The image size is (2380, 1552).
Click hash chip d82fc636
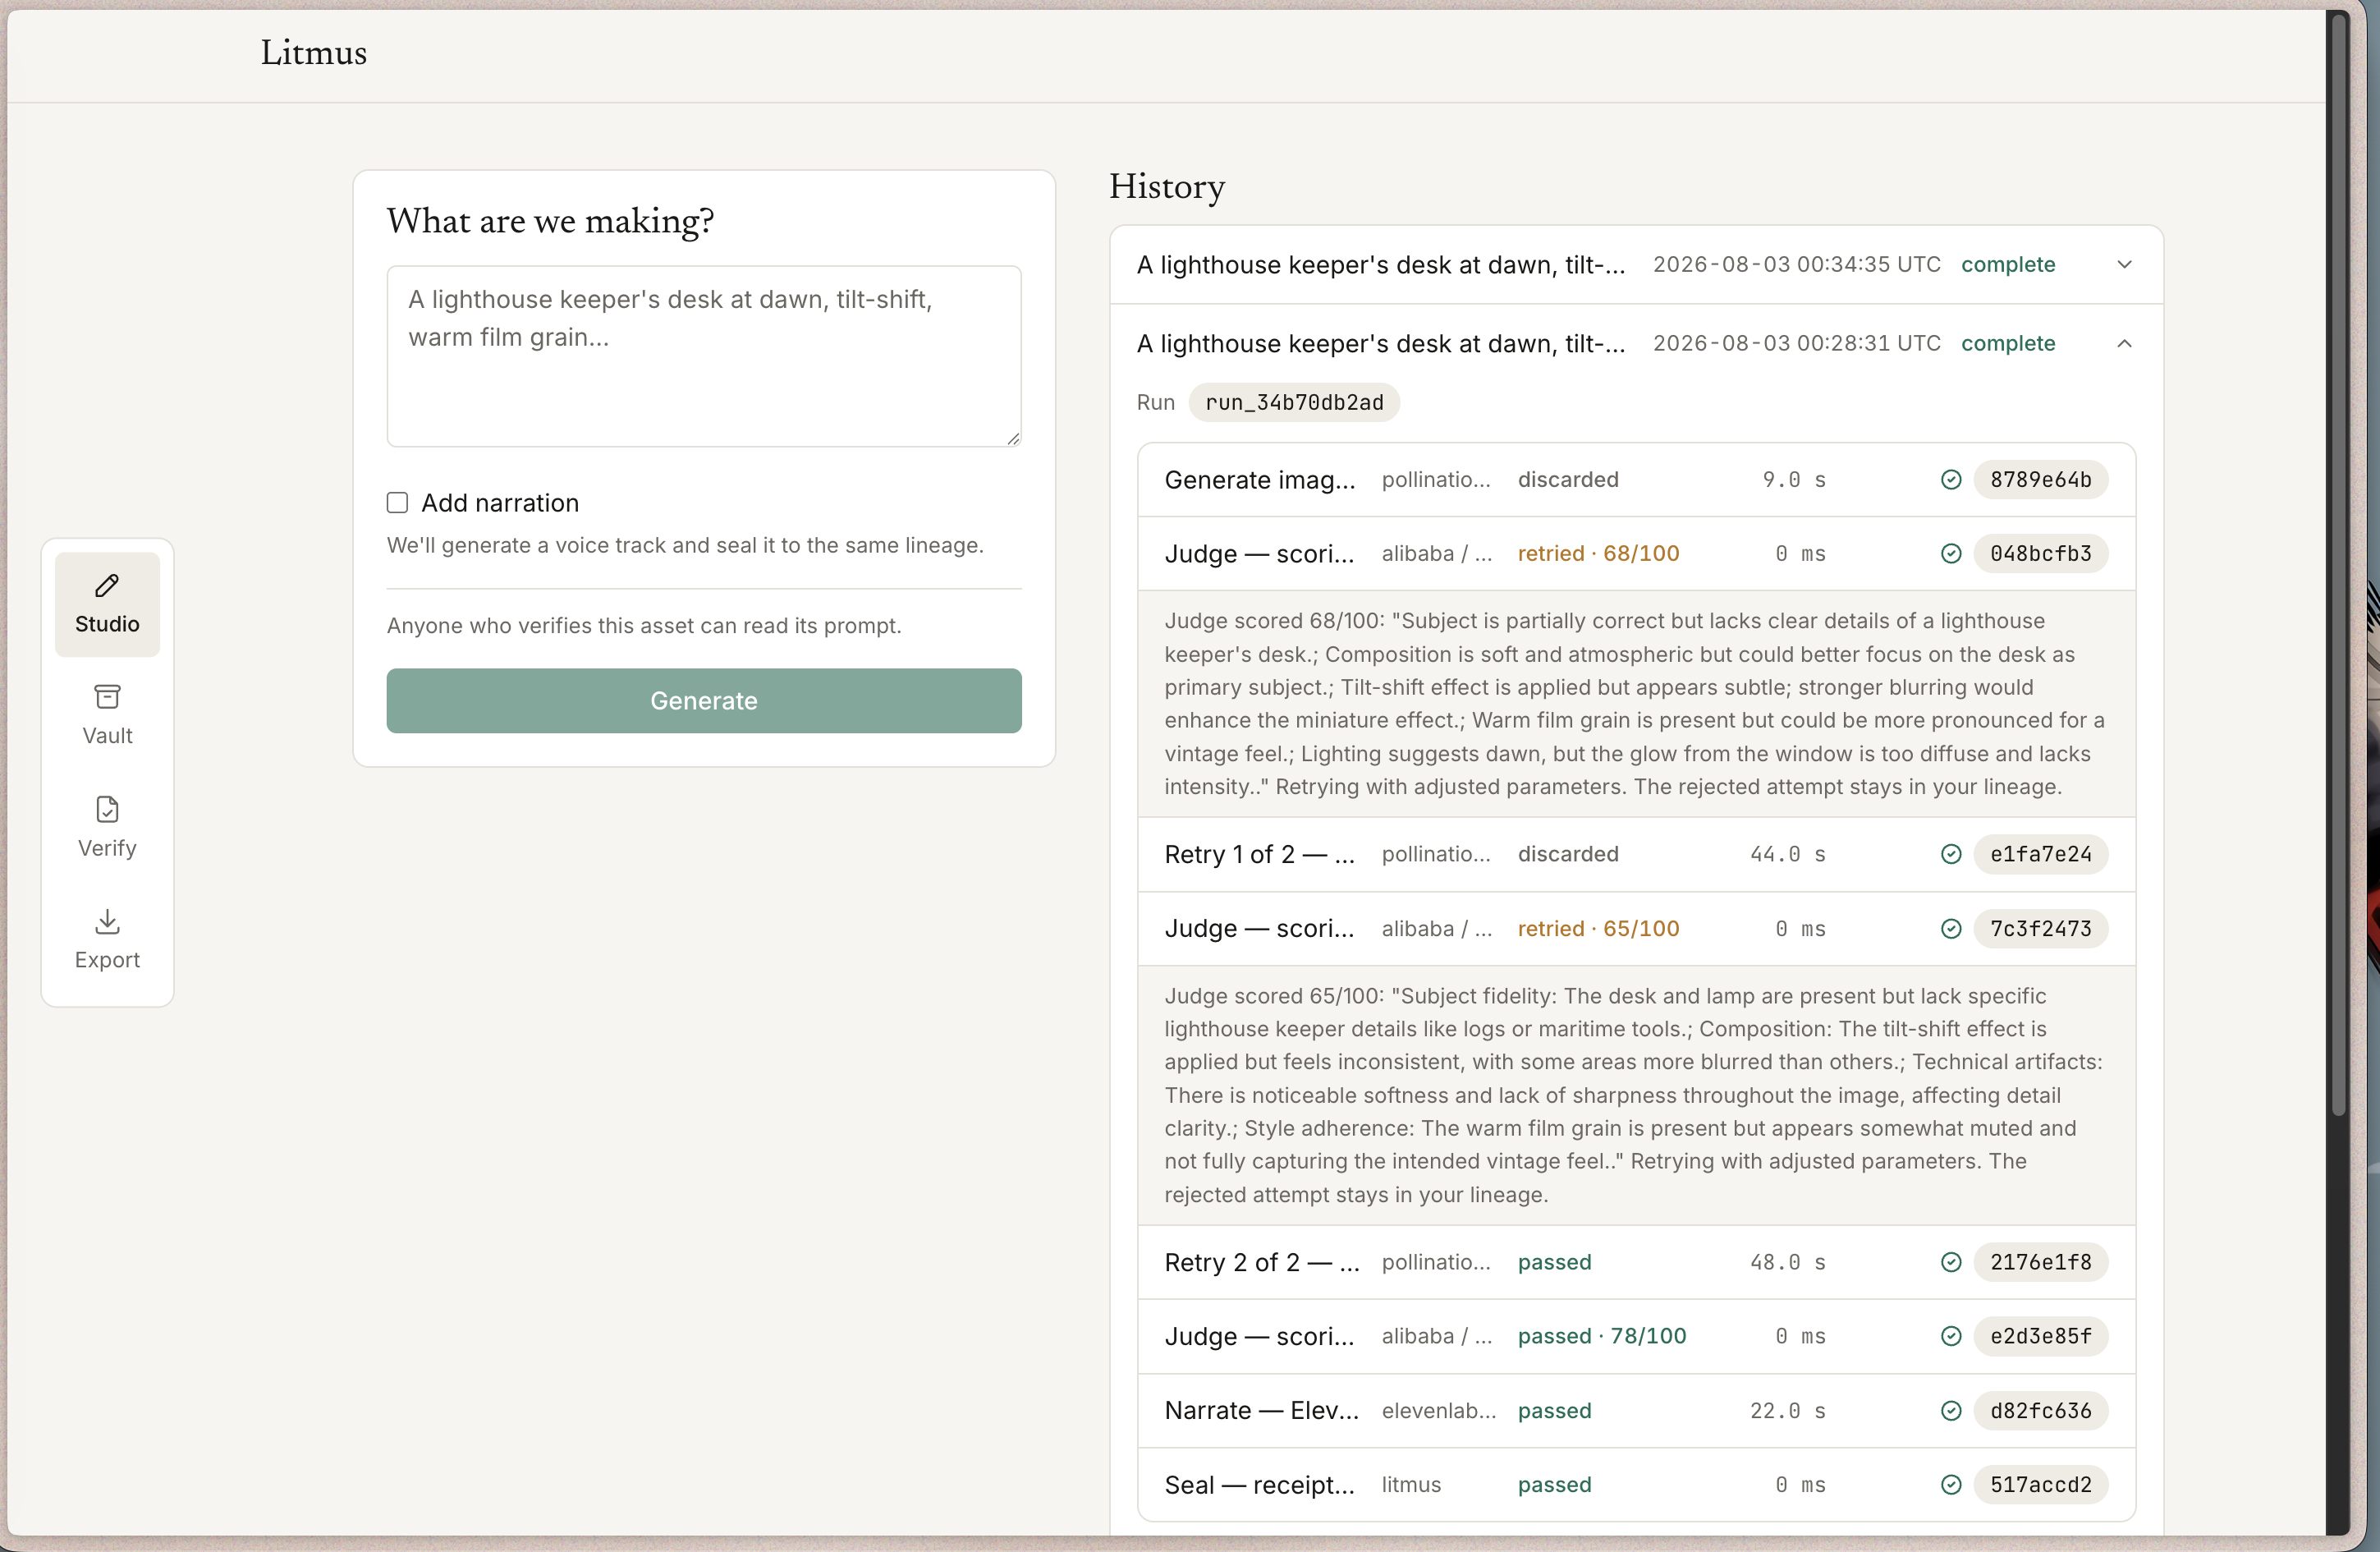(2040, 1411)
